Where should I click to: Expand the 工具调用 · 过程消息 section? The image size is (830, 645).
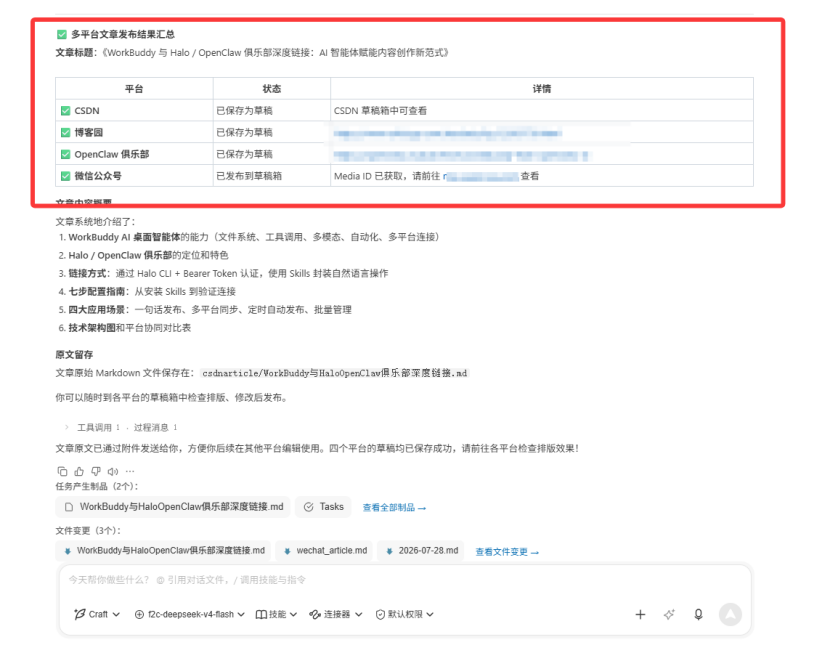click(121, 428)
